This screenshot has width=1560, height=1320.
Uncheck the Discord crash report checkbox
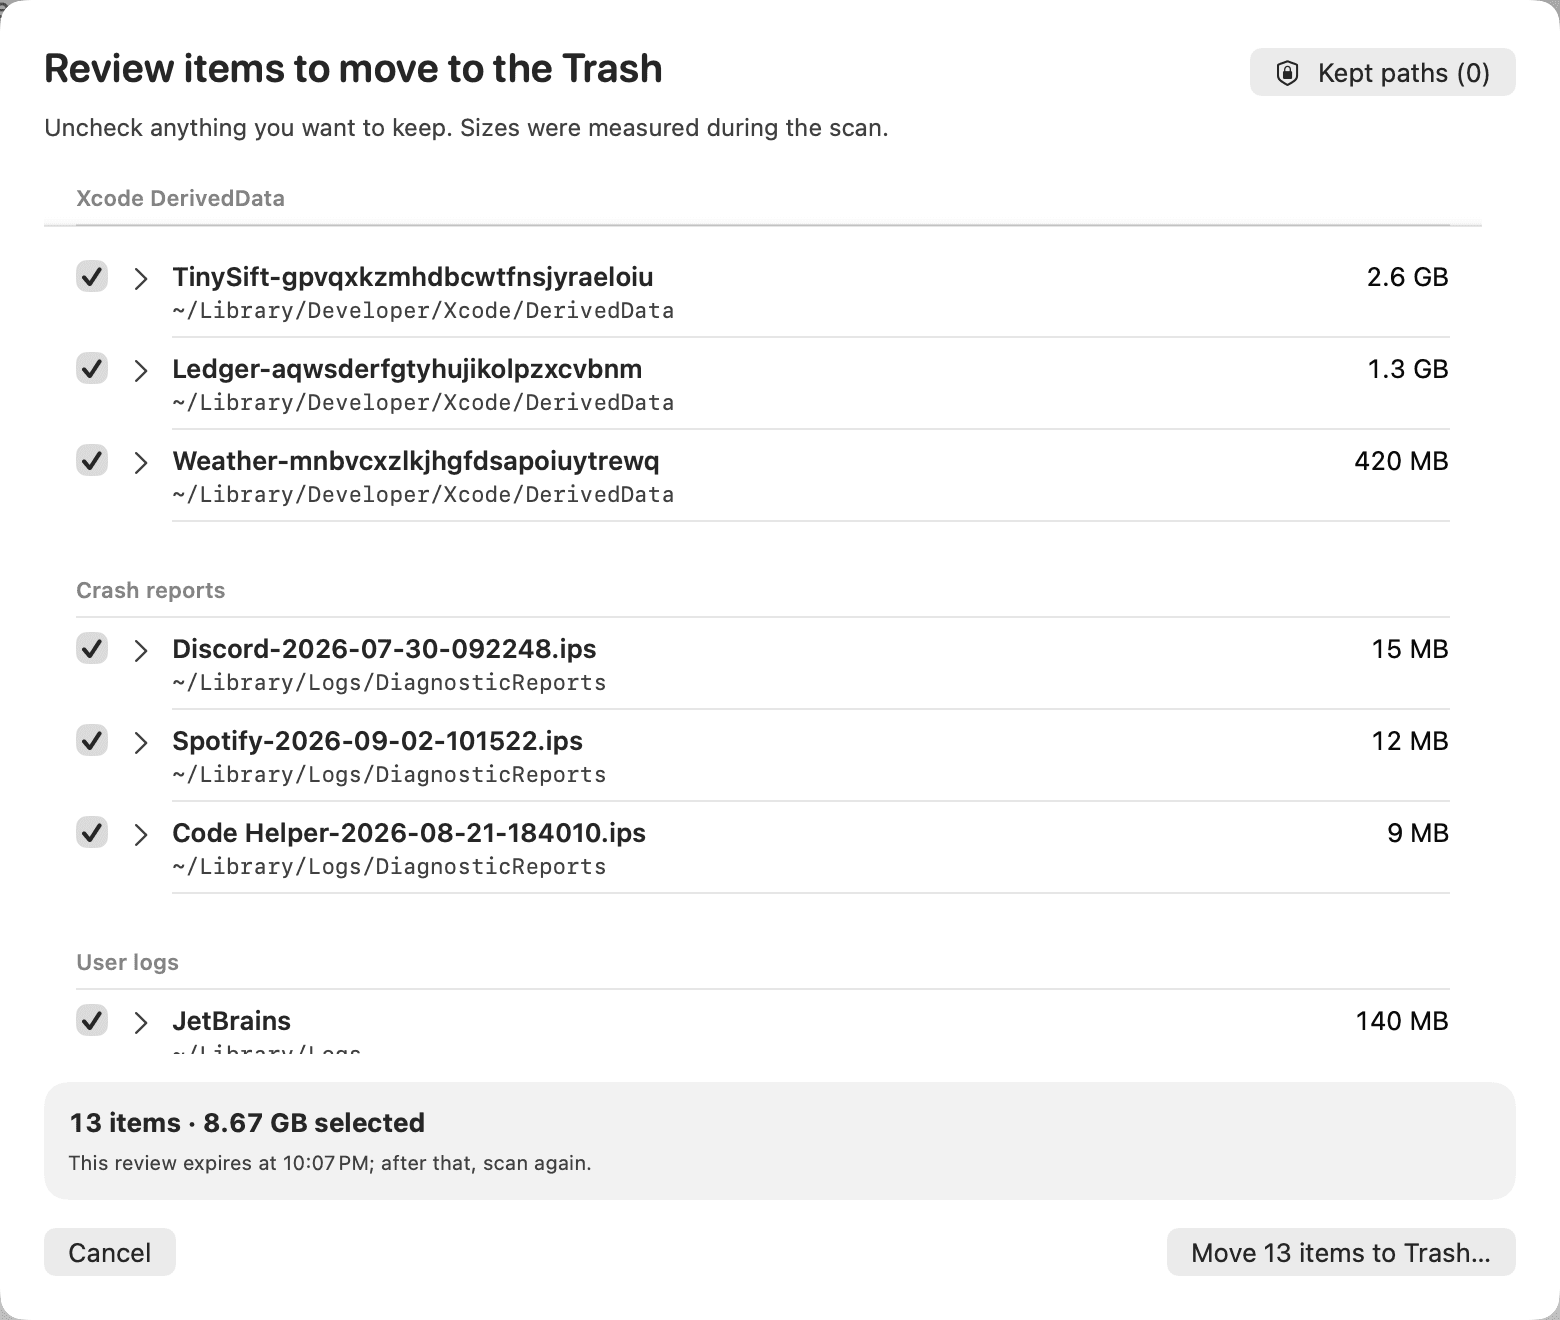[x=92, y=649]
